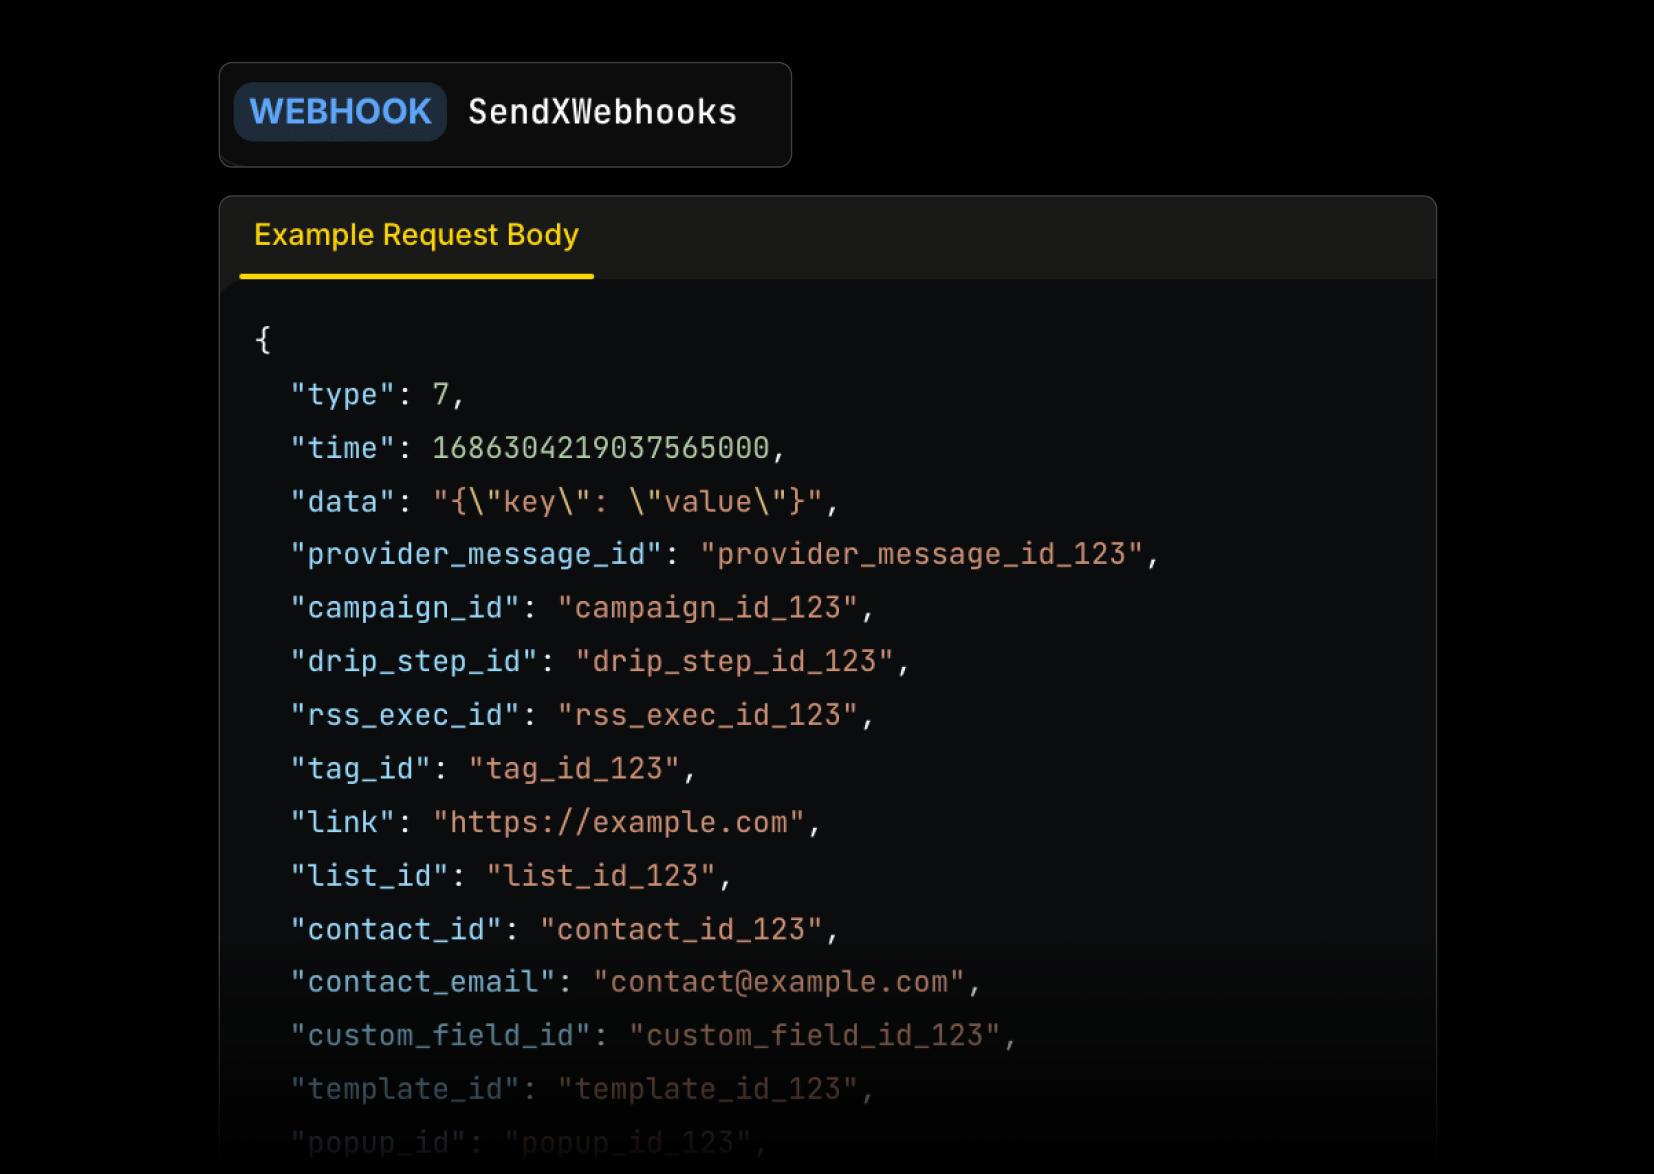The image size is (1654, 1174).
Task: Click the "contact@example.com" value
Action: [x=779, y=982]
